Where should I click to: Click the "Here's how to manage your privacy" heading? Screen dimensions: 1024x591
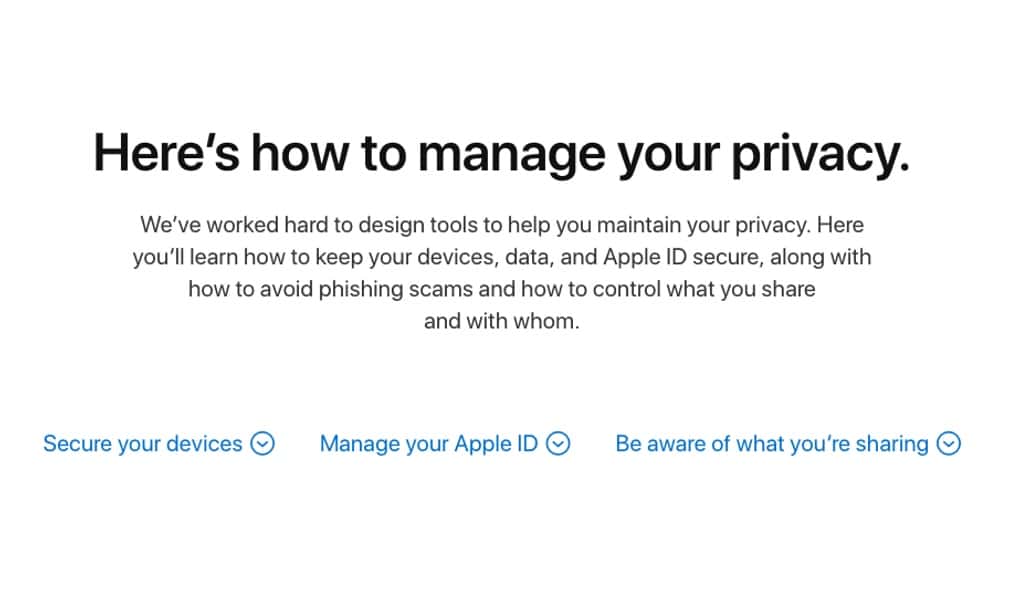click(501, 153)
